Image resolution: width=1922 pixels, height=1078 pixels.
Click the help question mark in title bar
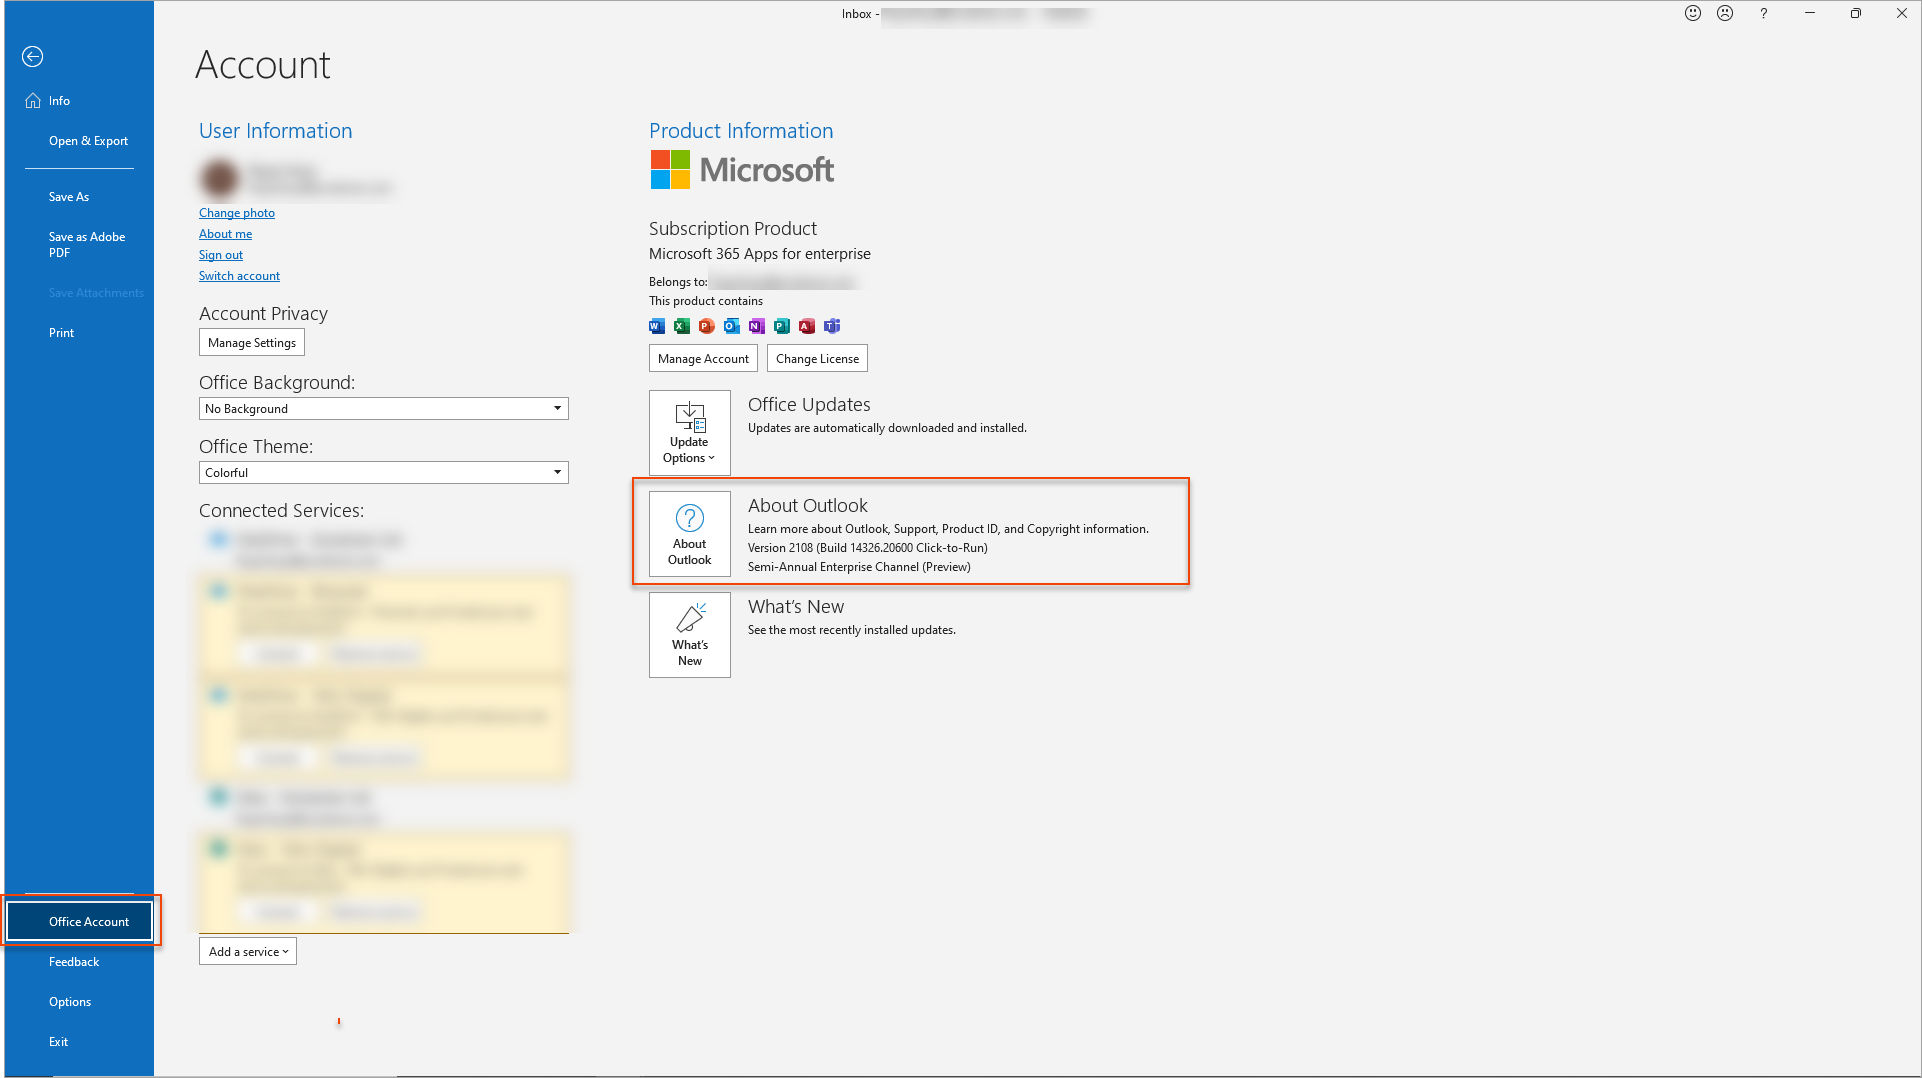pyautogui.click(x=1763, y=13)
